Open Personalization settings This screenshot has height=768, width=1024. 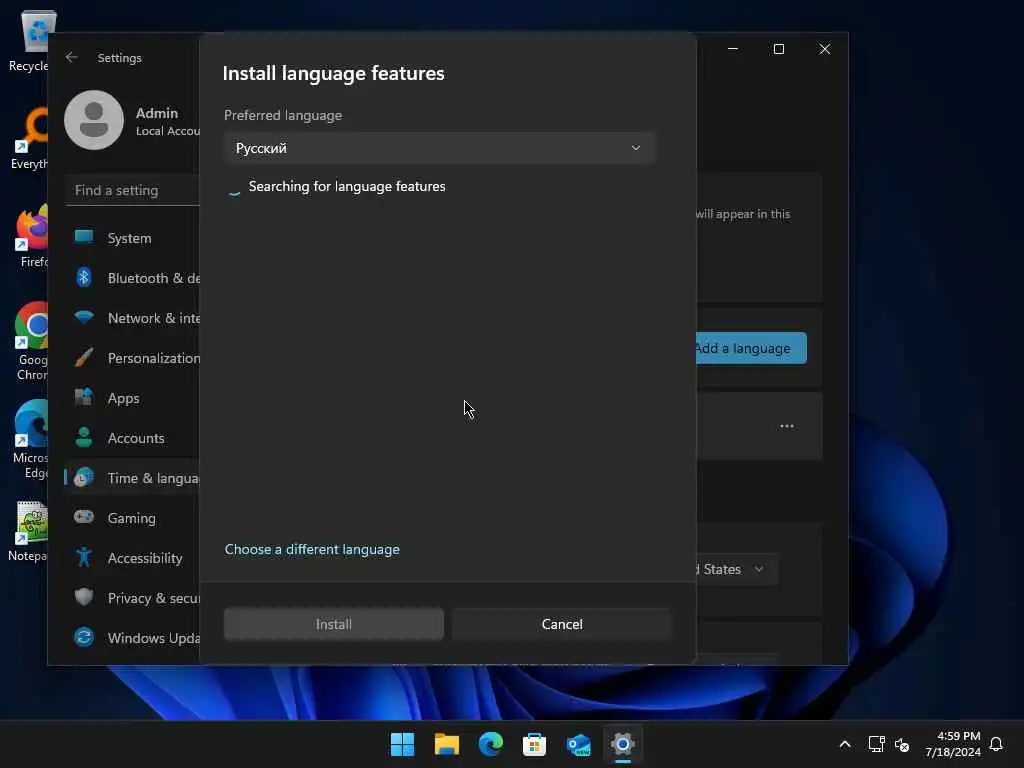(133, 358)
